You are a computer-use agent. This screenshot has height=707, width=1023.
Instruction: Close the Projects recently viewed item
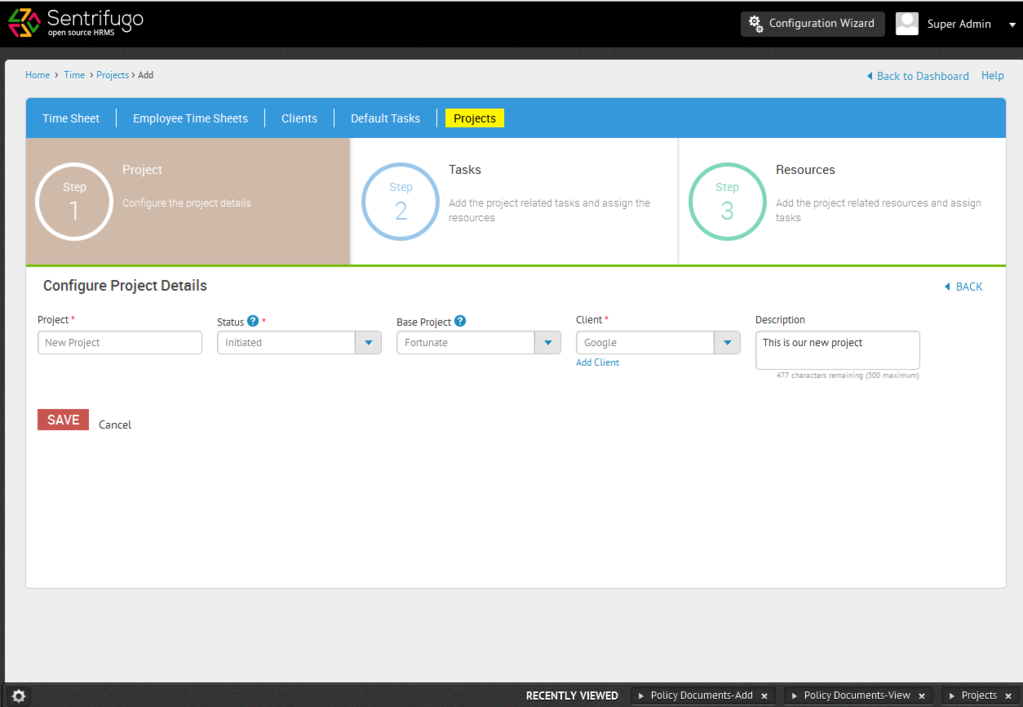(x=1008, y=696)
